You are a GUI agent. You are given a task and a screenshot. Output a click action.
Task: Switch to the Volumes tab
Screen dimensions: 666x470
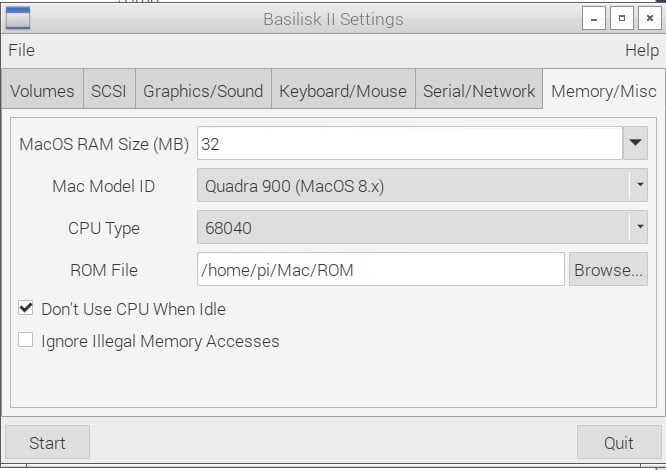point(42,91)
